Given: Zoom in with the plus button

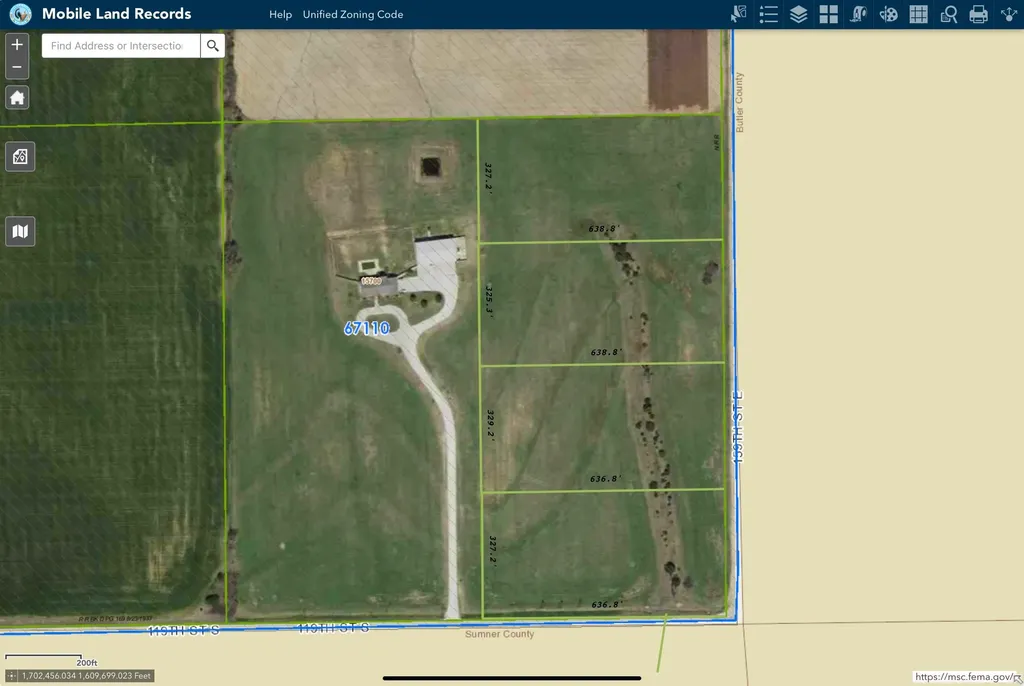Looking at the screenshot, I should pos(17,44).
